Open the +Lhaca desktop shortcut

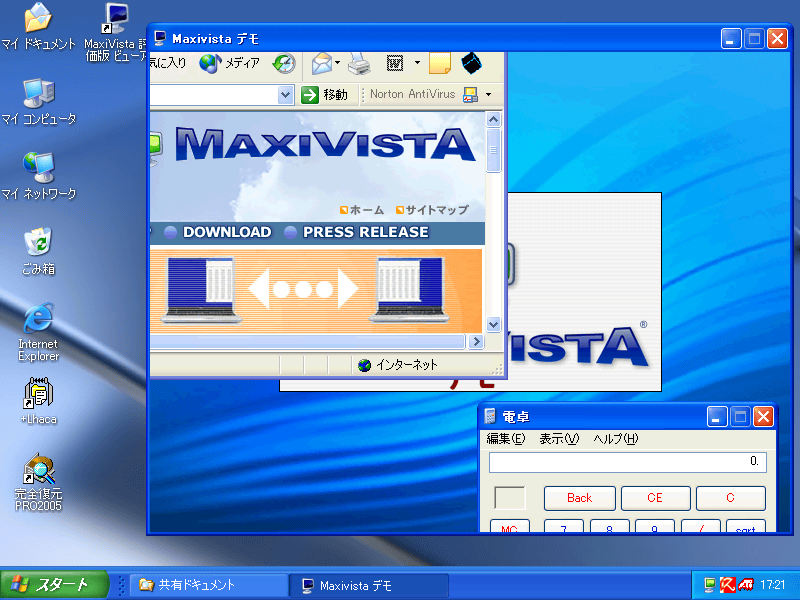38,401
